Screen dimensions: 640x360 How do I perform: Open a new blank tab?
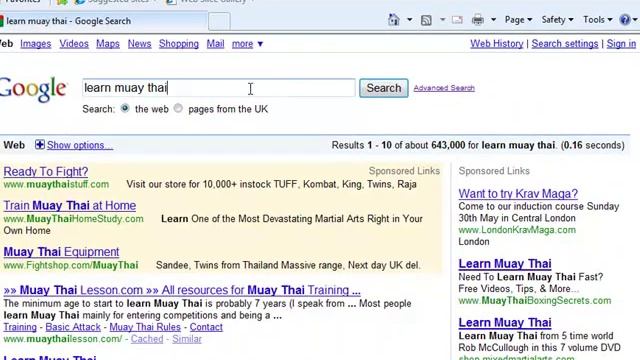(219, 21)
